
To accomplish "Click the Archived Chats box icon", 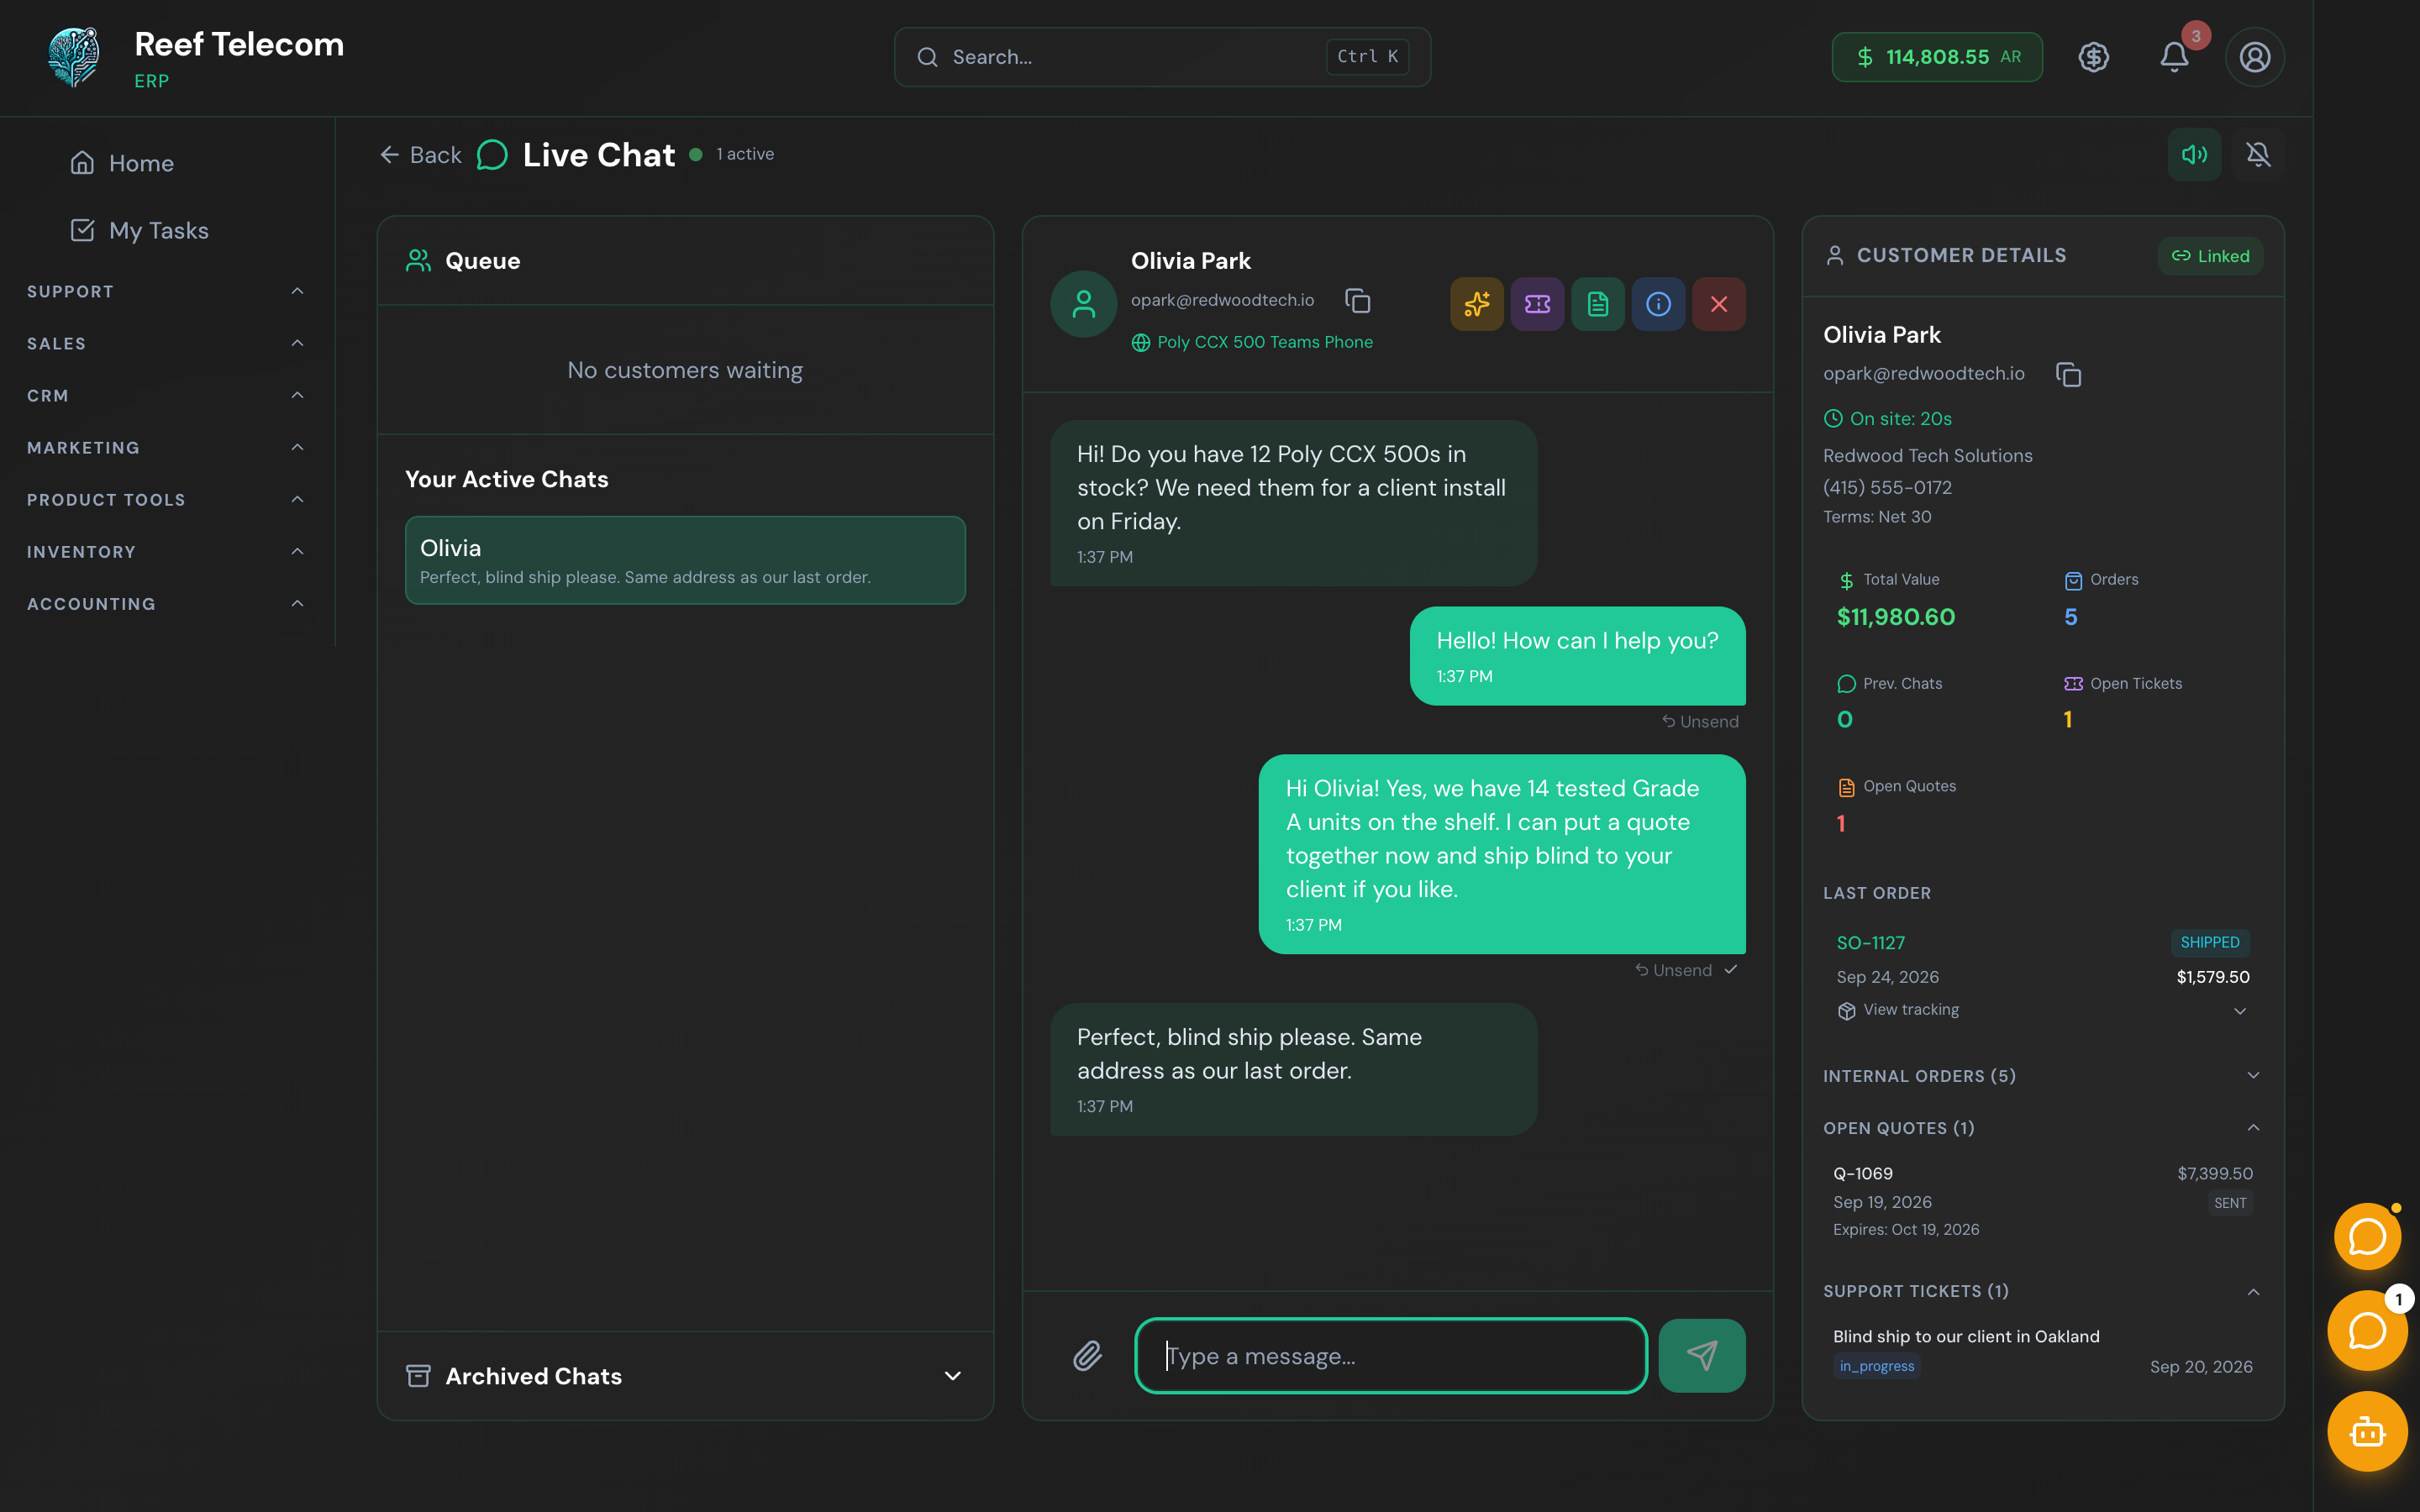I will click(x=418, y=1376).
